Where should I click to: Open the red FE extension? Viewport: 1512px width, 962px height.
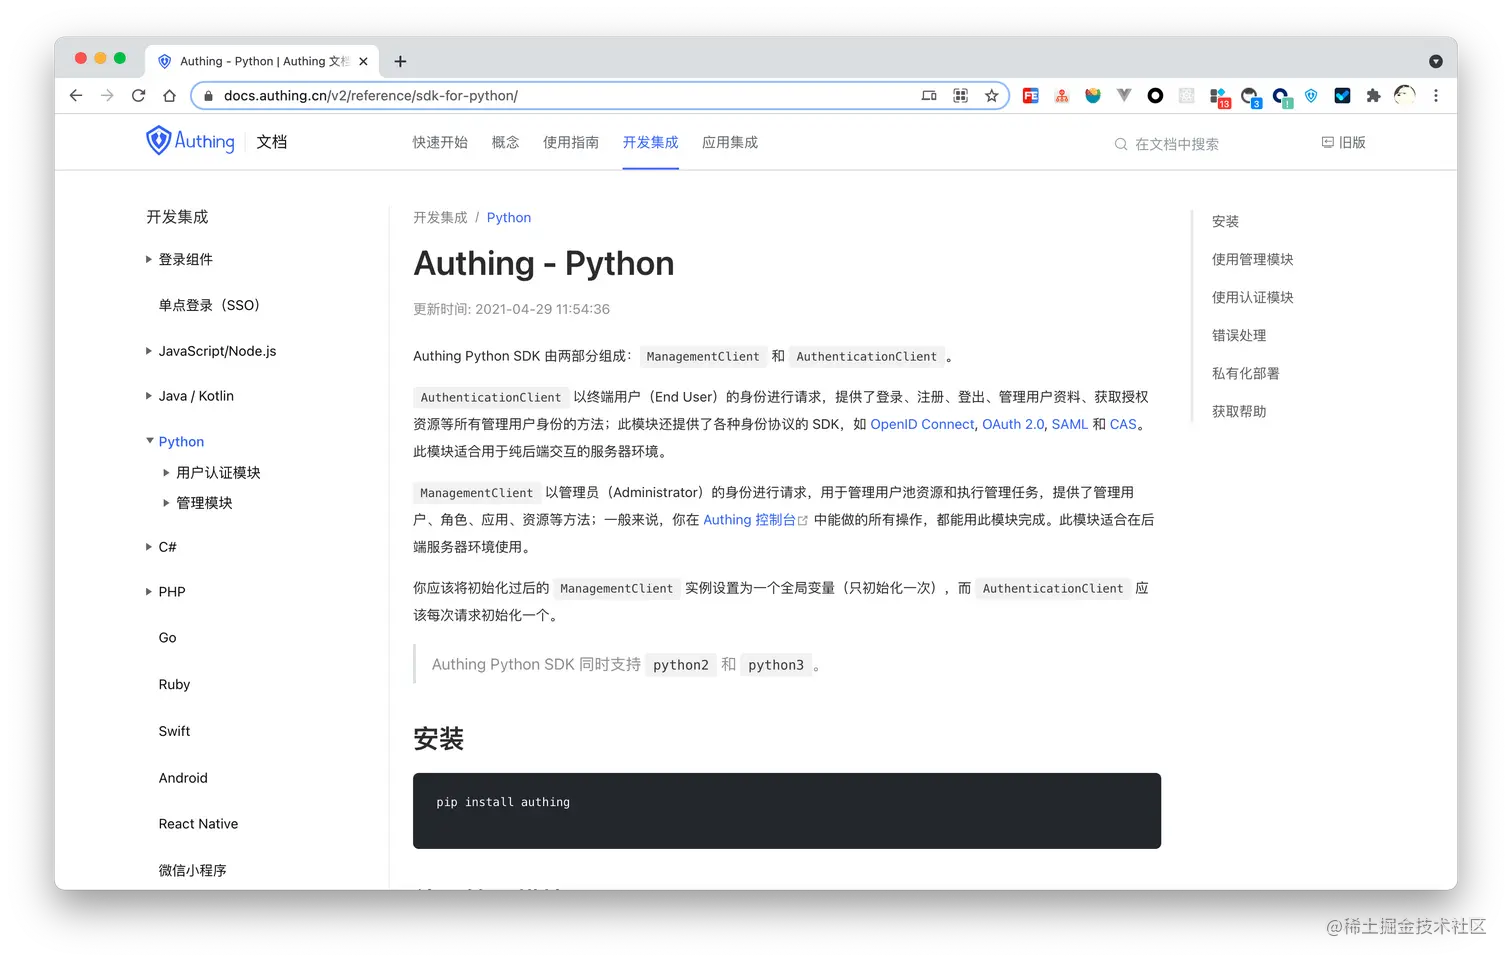(x=1030, y=96)
